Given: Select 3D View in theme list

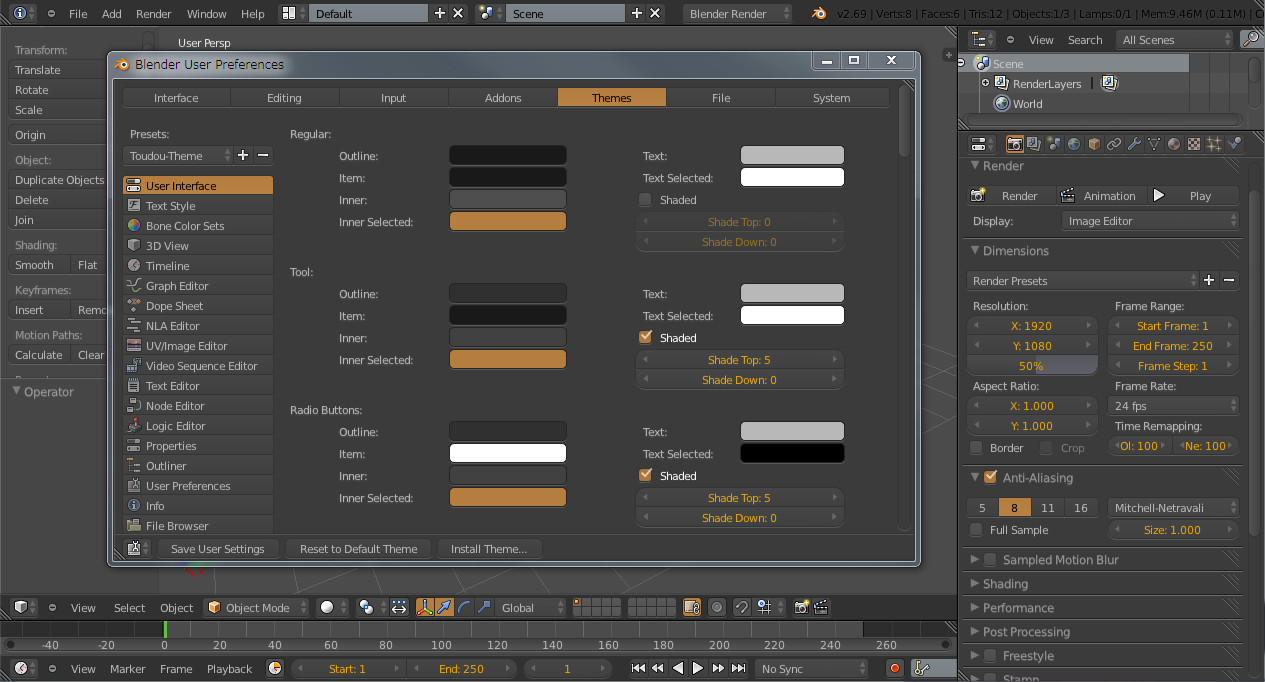Looking at the screenshot, I should pyautogui.click(x=198, y=245).
